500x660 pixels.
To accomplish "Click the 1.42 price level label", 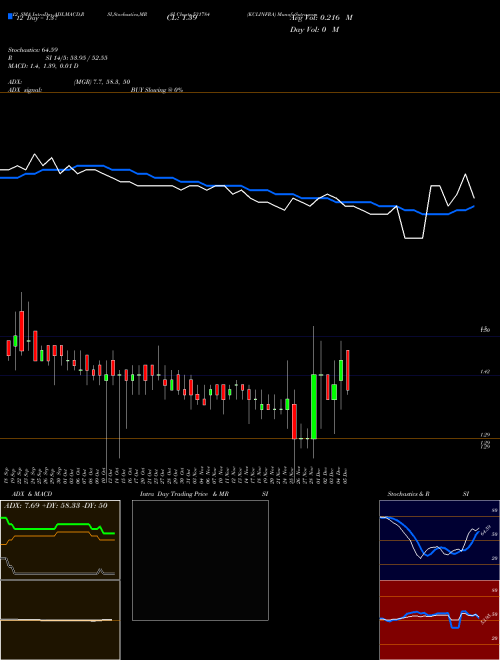I will pyautogui.click(x=485, y=372).
